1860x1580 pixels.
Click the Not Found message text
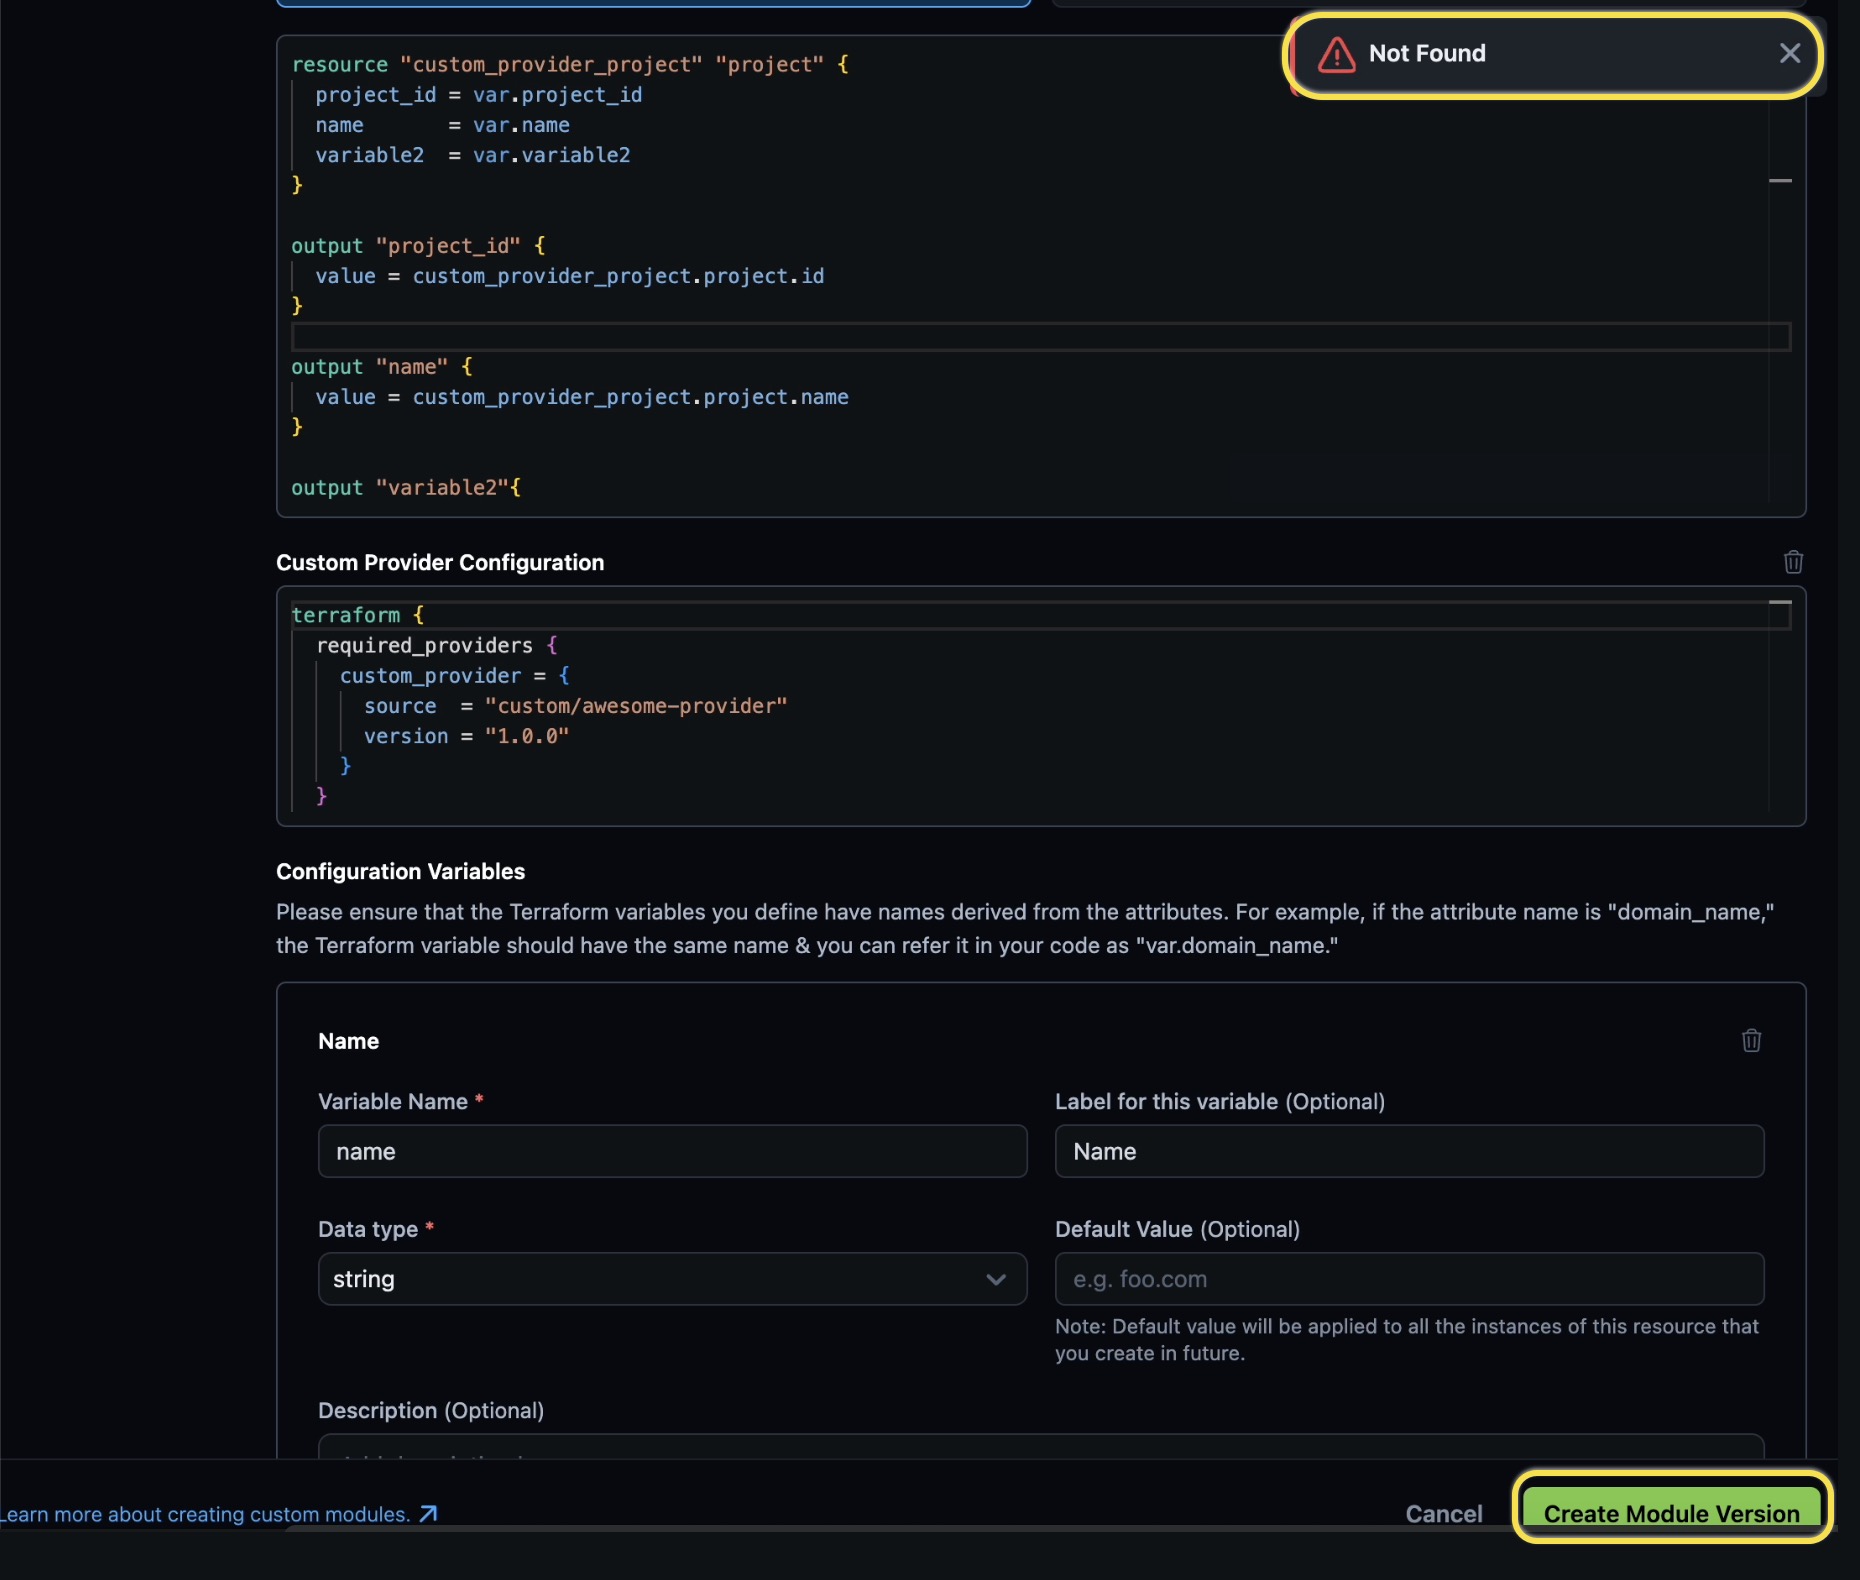point(1427,53)
